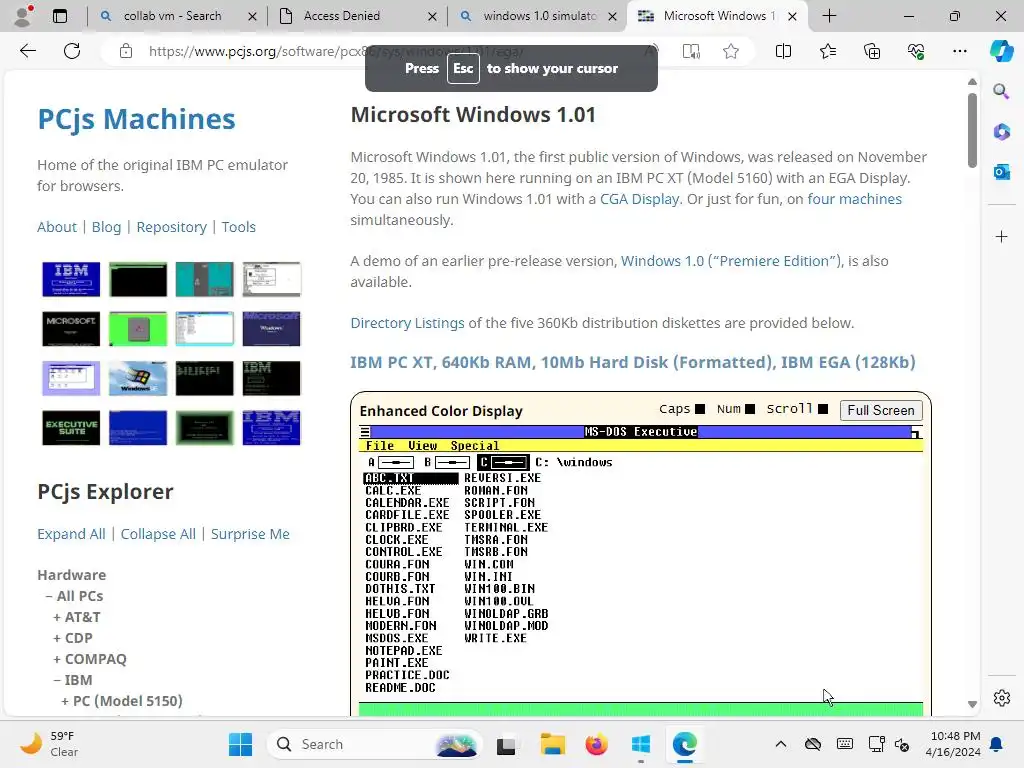Go back using the browser back arrow
Screen dimensions: 1024x768
27,51
